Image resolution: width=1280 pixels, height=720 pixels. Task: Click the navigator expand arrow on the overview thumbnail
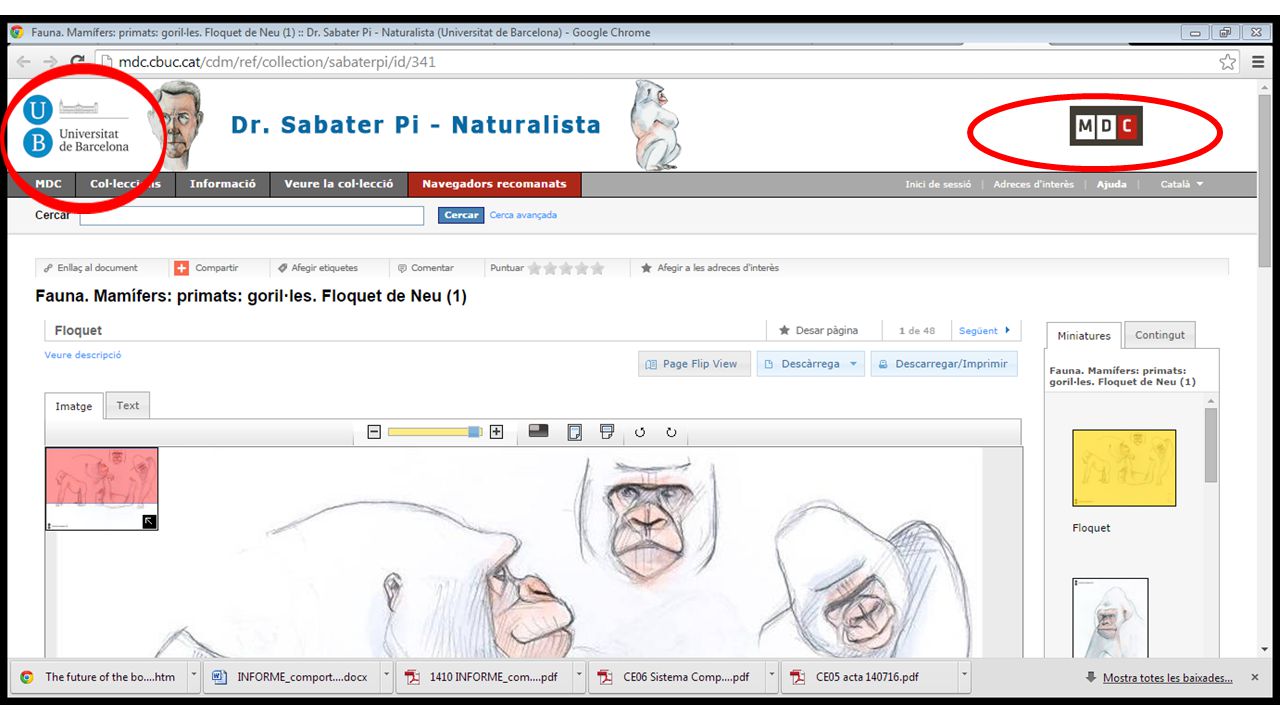pyautogui.click(x=149, y=521)
